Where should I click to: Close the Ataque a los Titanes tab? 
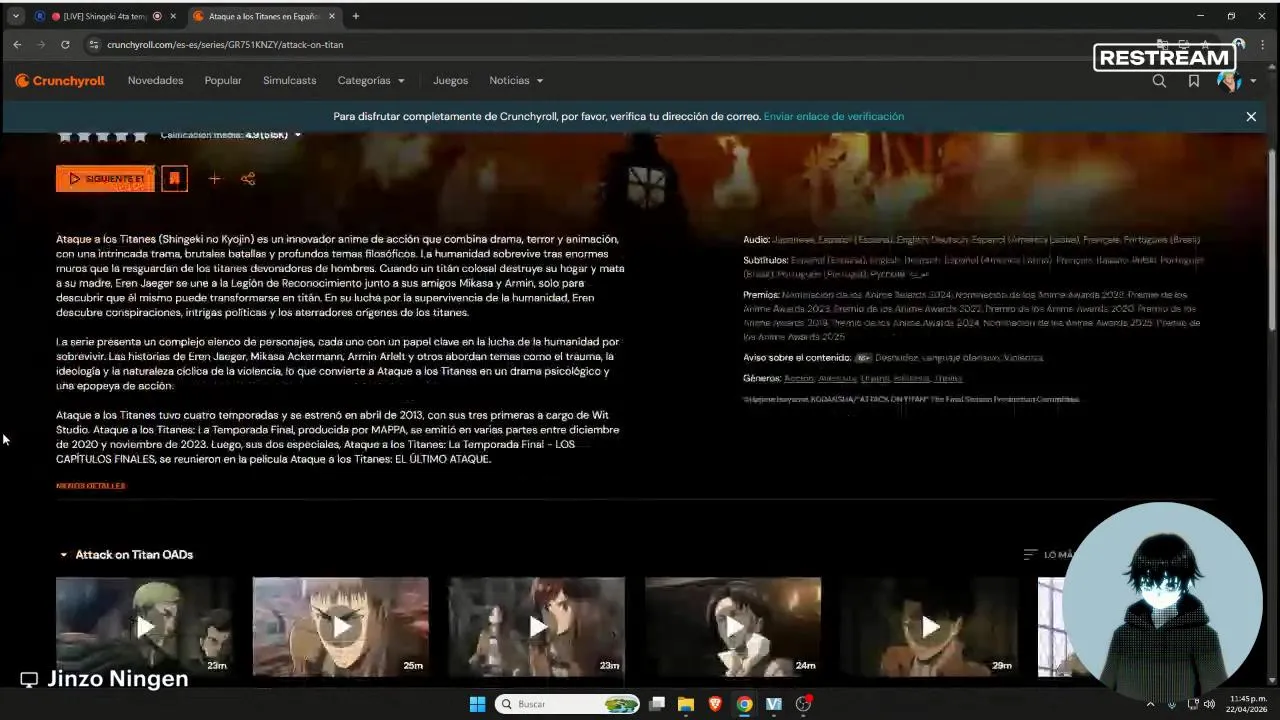pyautogui.click(x=332, y=16)
